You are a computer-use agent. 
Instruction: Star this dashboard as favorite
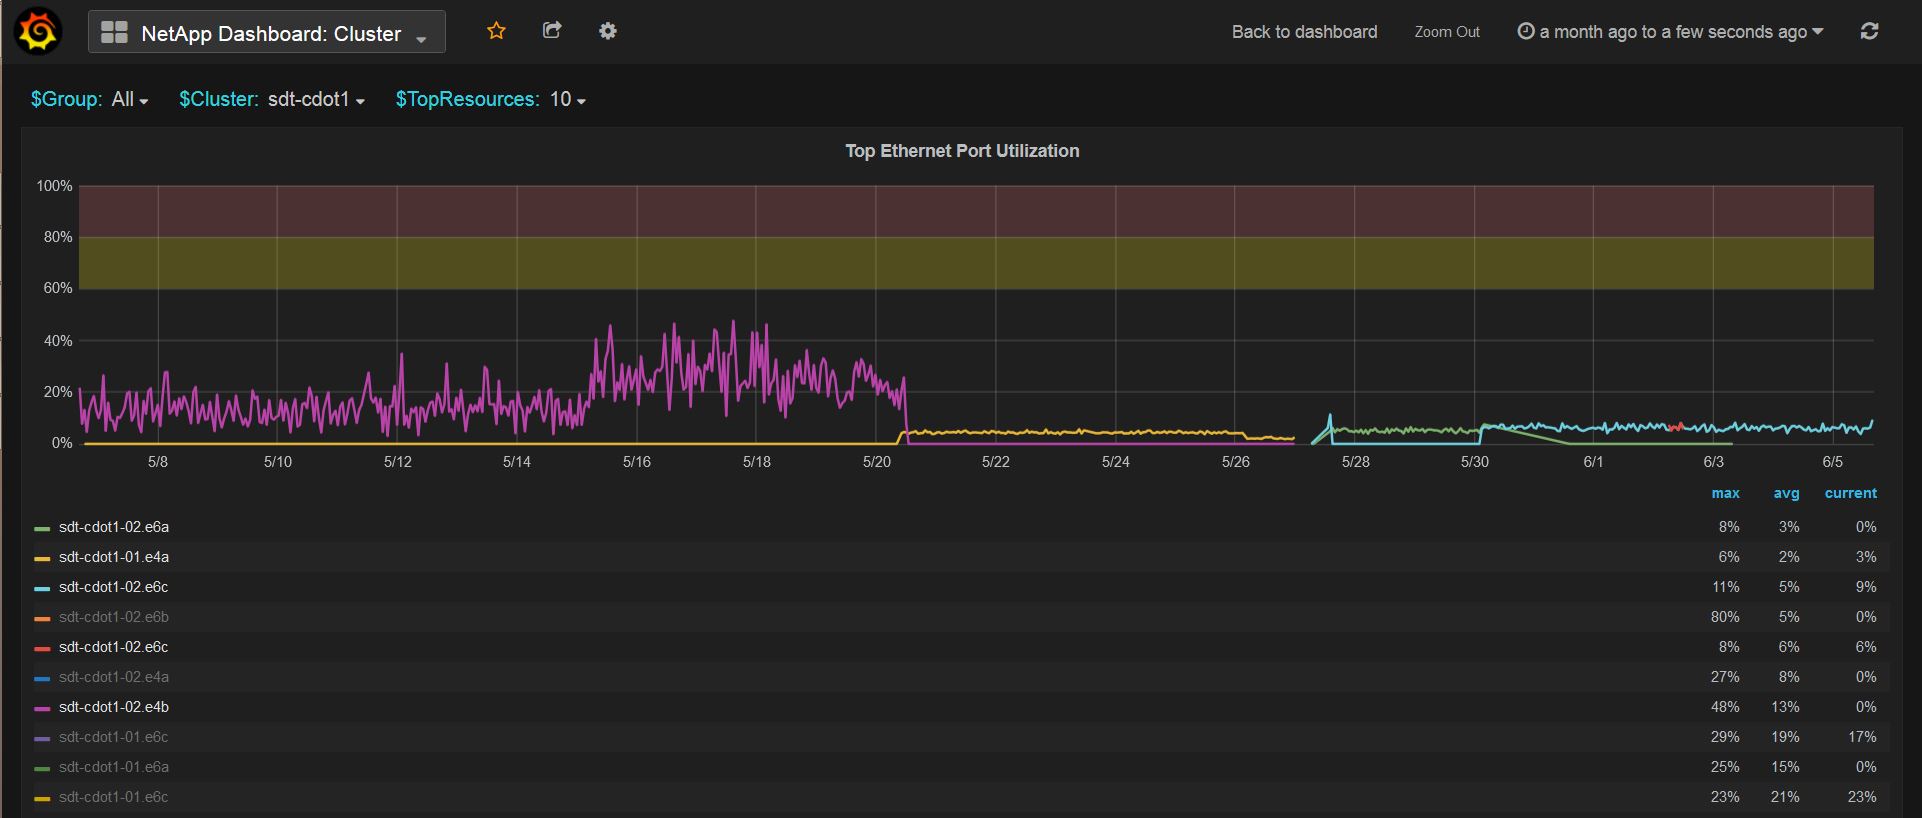click(x=496, y=31)
